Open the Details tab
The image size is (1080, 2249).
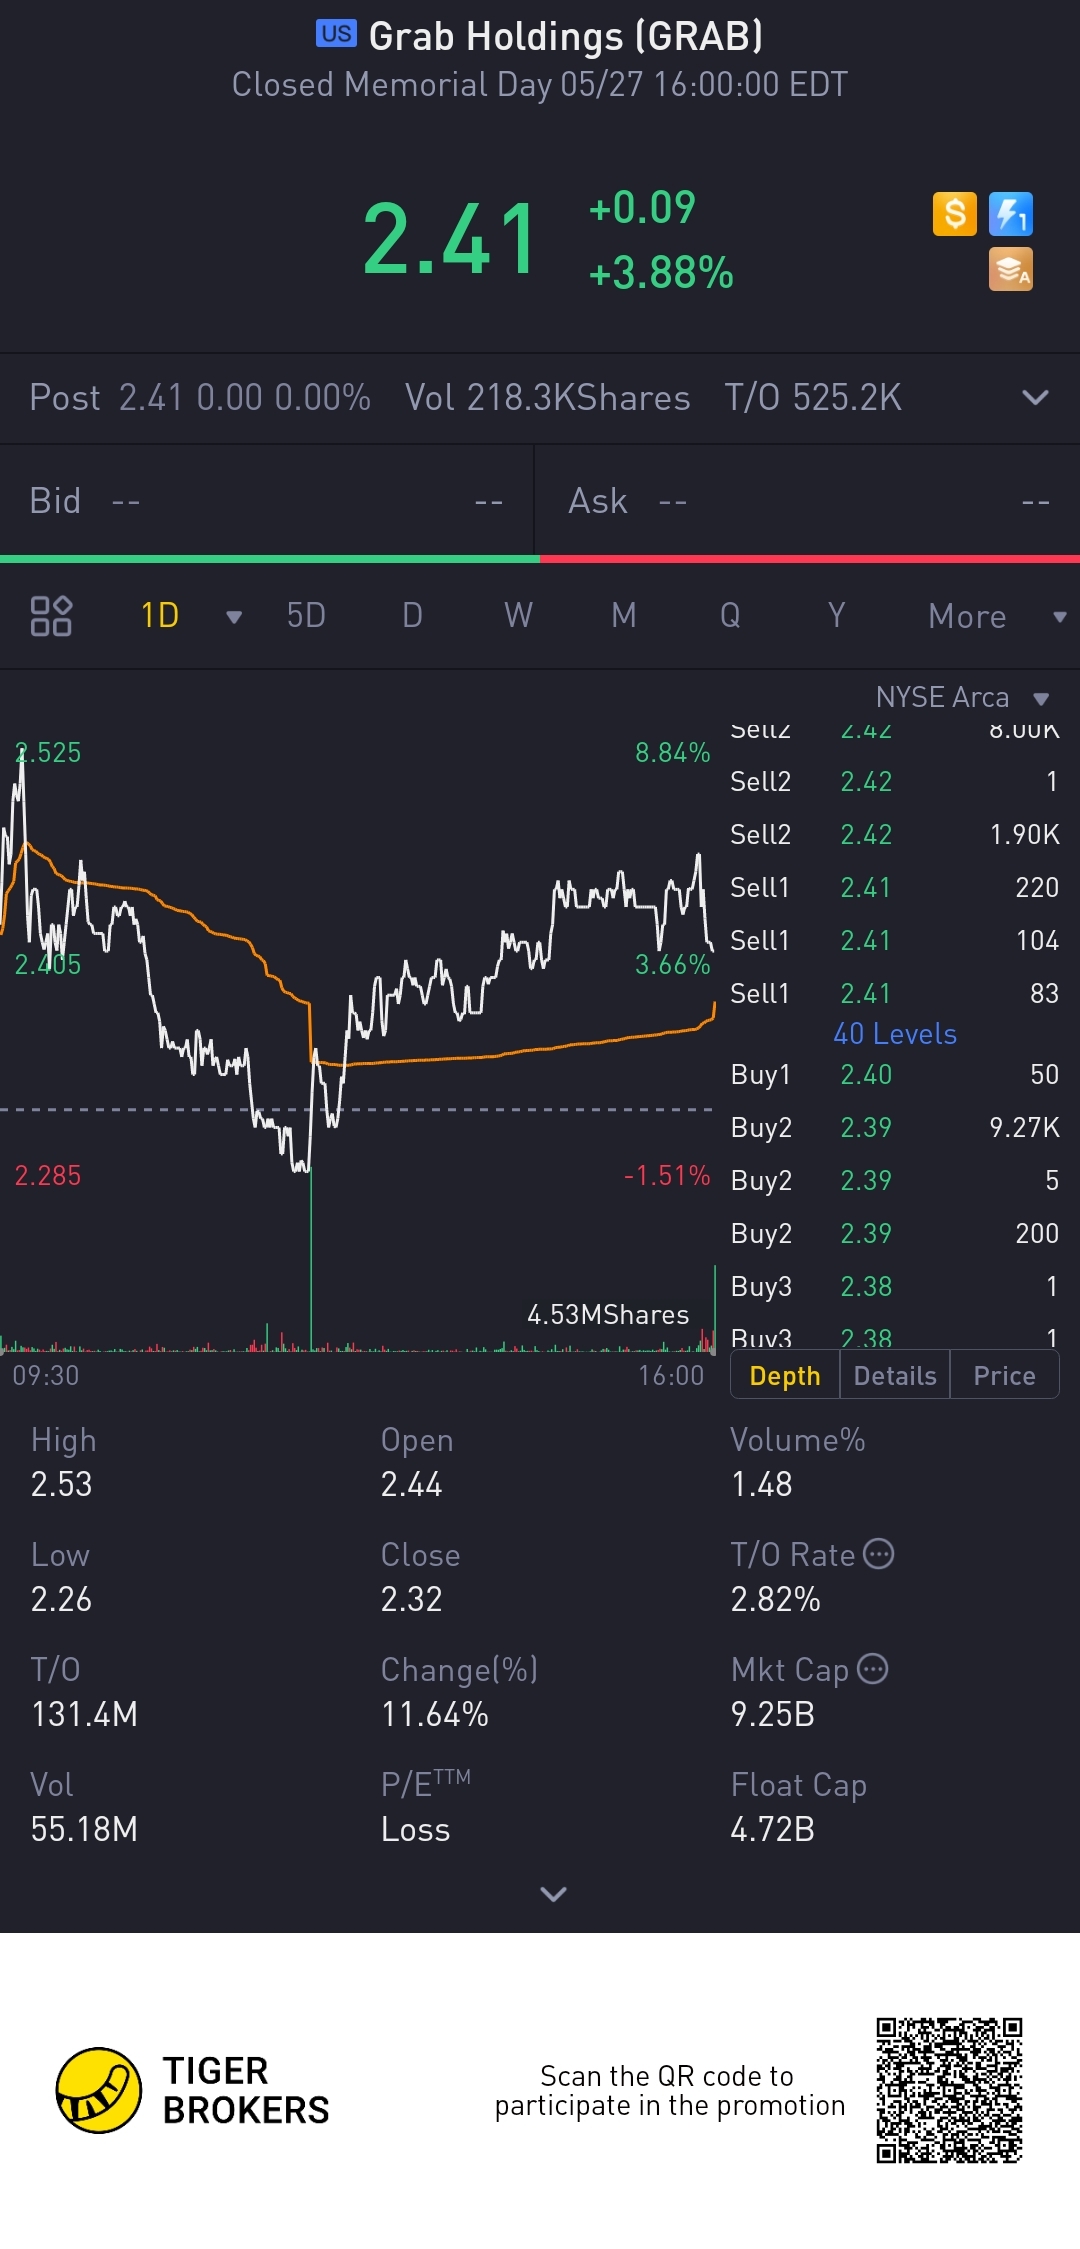895,1376
